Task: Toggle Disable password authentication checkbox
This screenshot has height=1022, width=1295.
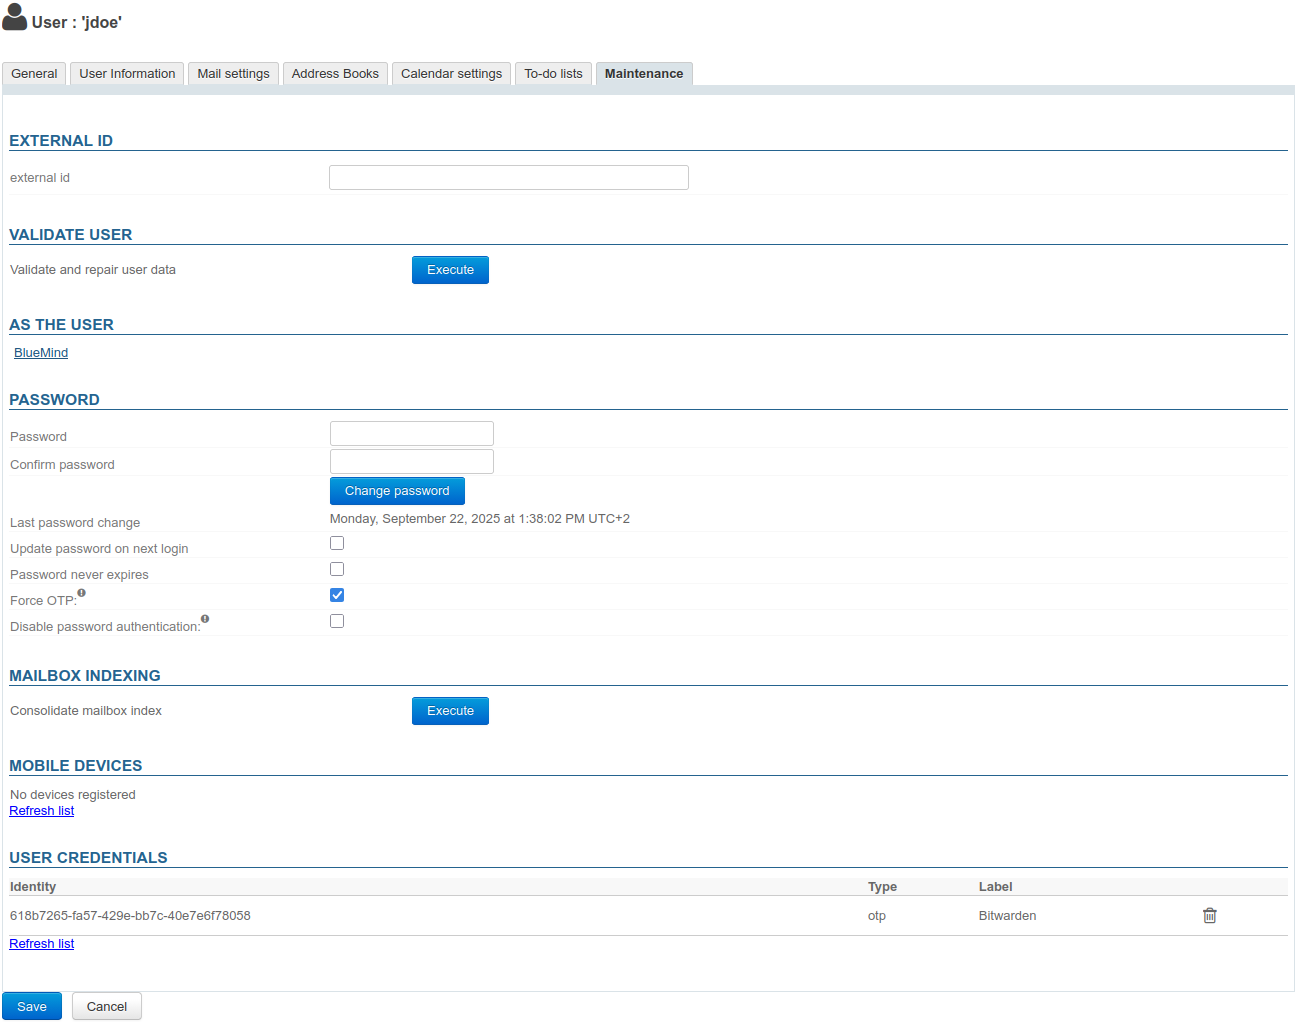Action: point(337,621)
